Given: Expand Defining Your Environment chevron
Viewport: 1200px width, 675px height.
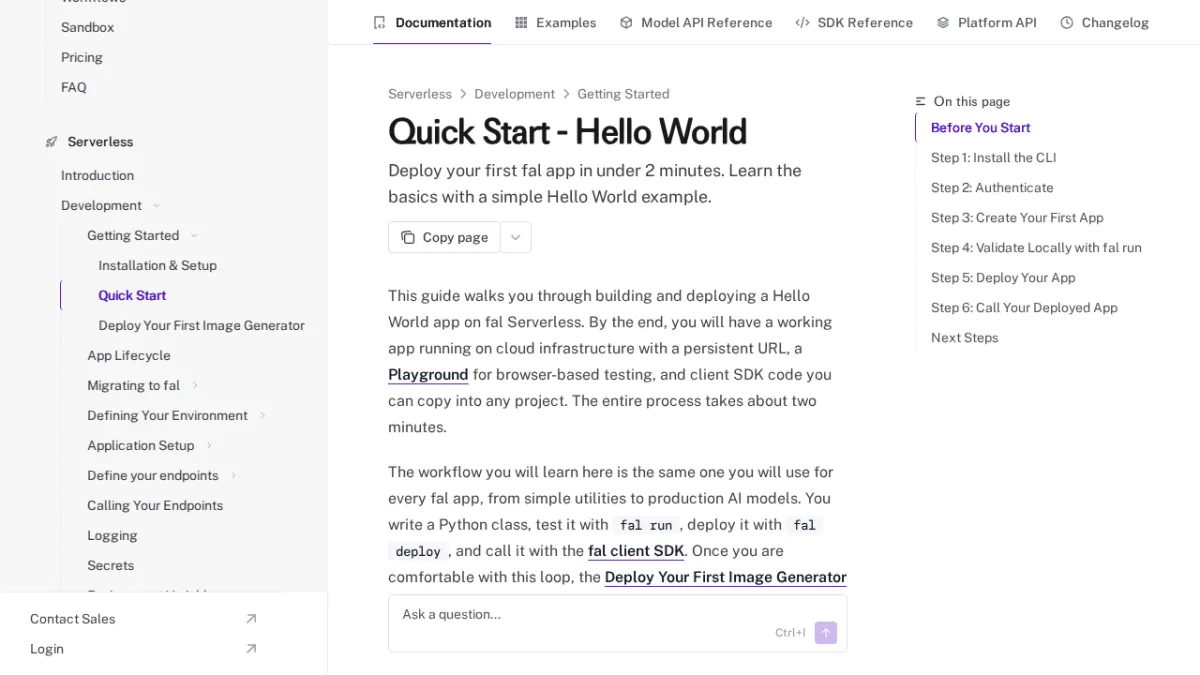Looking at the screenshot, I should 263,416.
